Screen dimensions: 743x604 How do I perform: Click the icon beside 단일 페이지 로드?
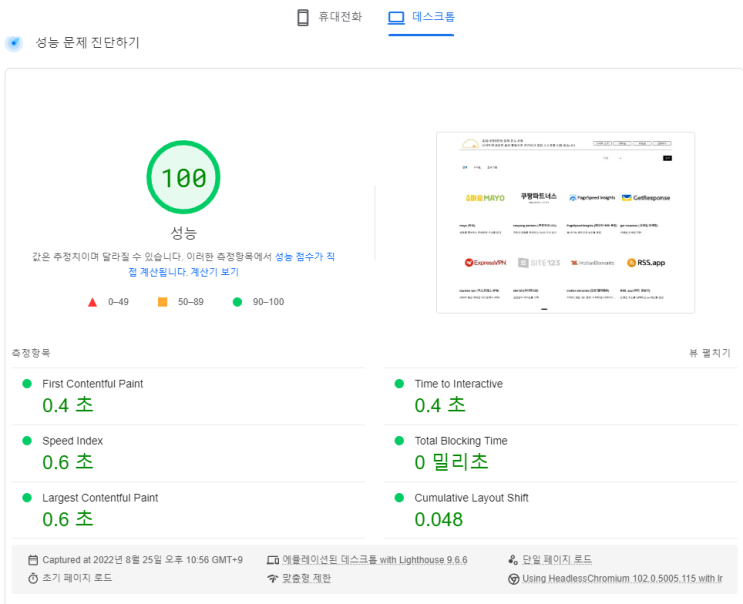point(513,560)
